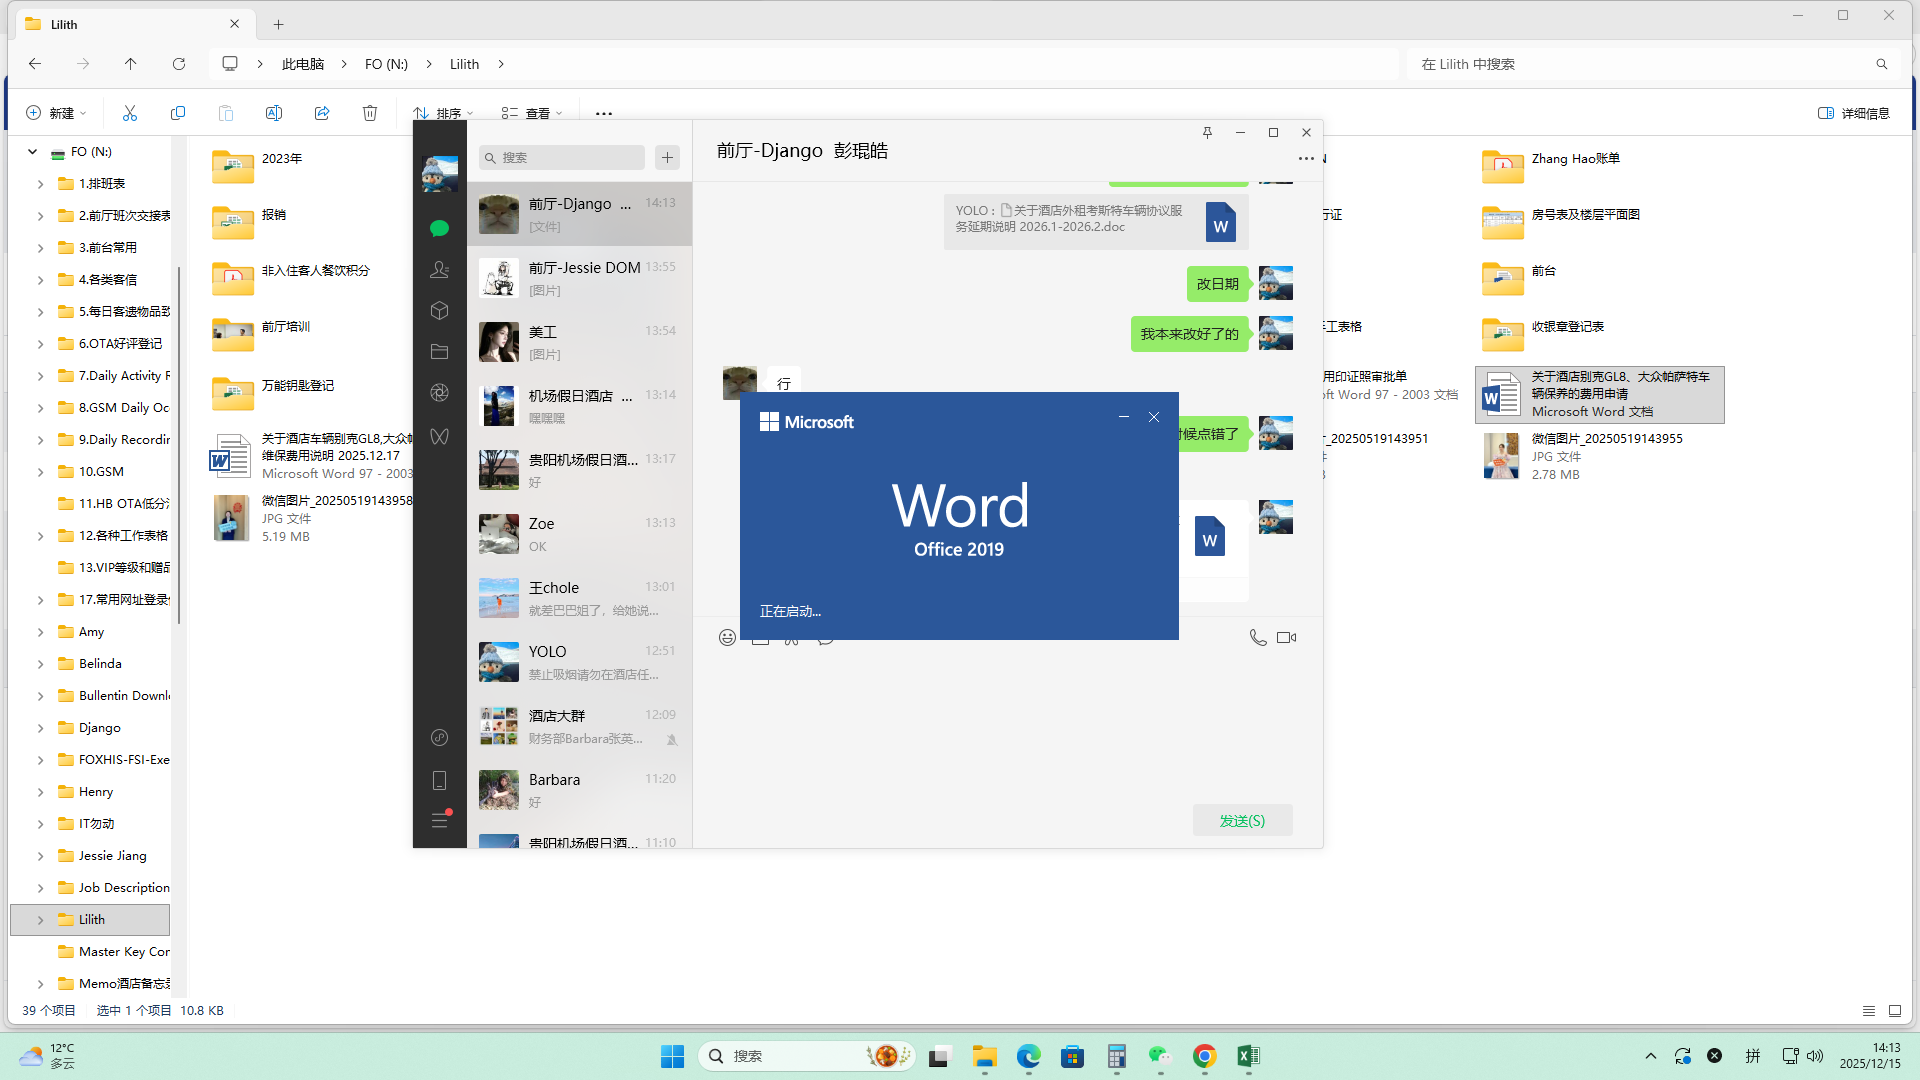Switch to large thumbnails view in status bar
The height and width of the screenshot is (1080, 1920).
pyautogui.click(x=1894, y=1011)
